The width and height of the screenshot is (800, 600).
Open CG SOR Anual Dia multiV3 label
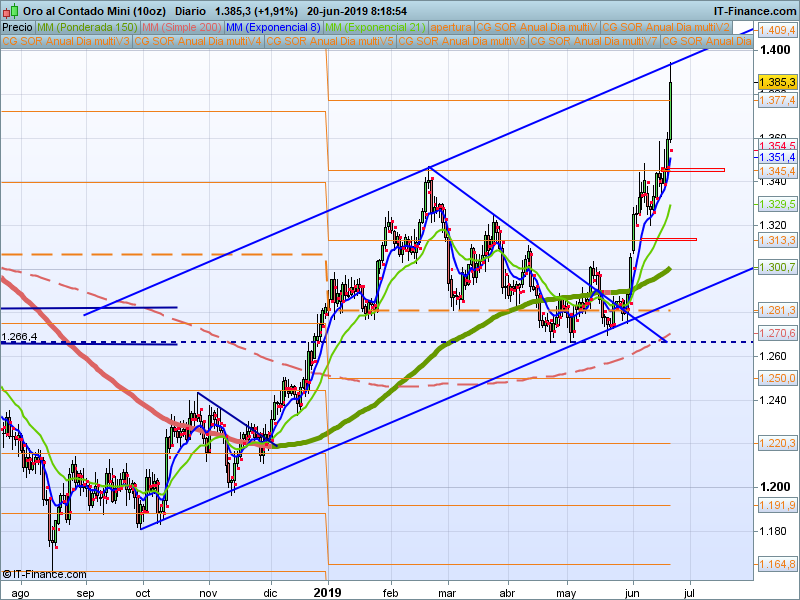[x=66, y=41]
